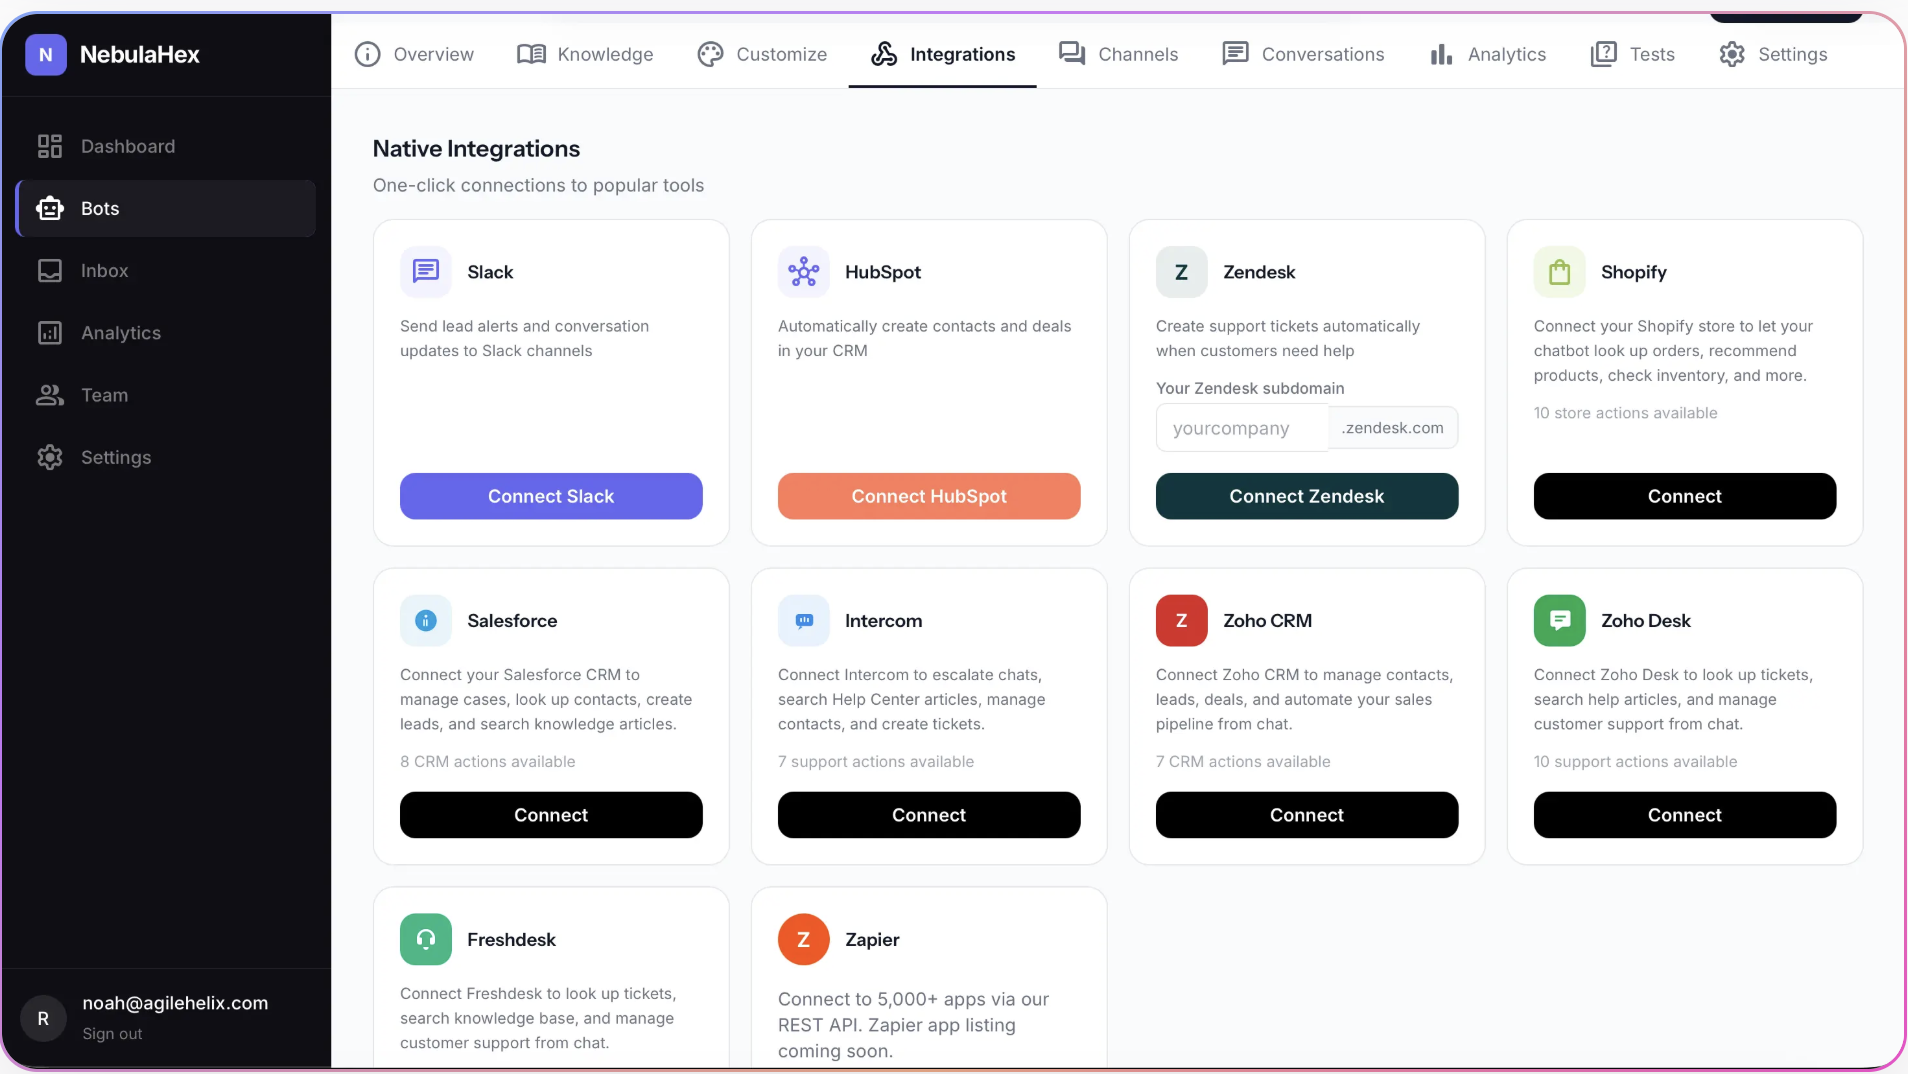
Task: Click the '7 support actions available' text
Action: coord(876,762)
